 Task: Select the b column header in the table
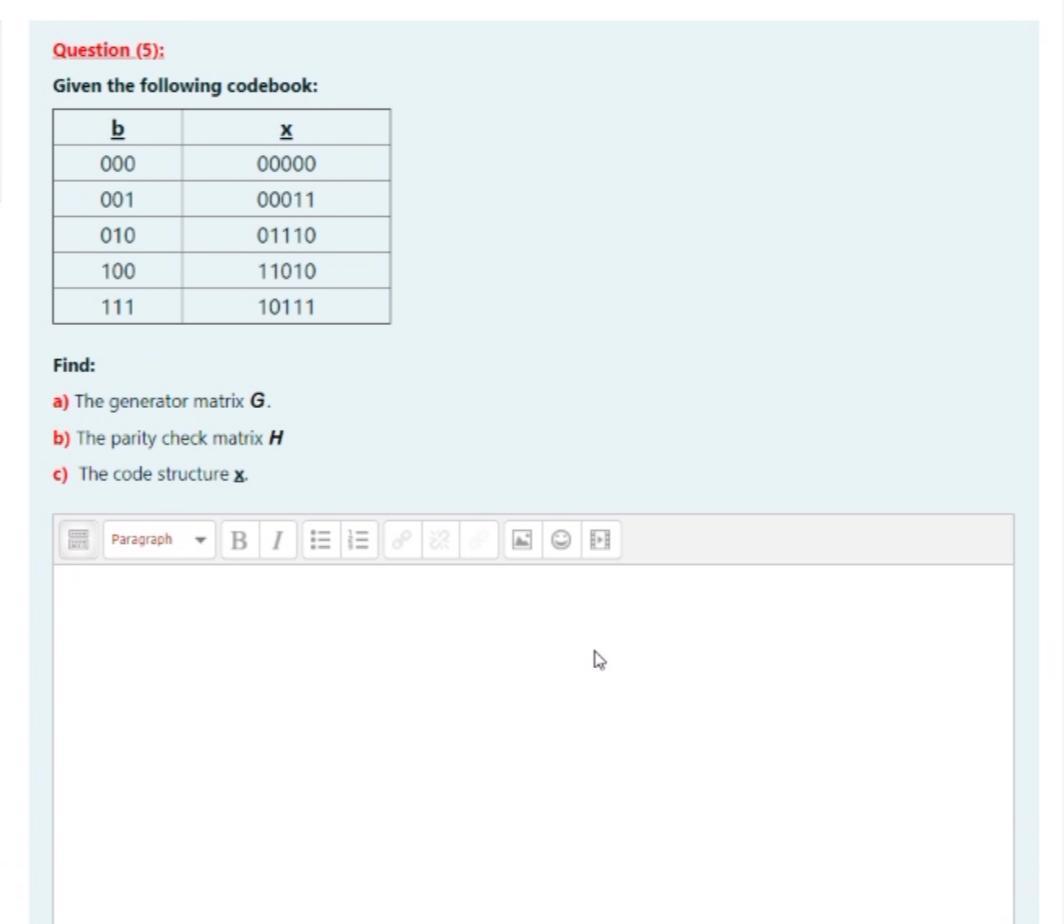coord(117,128)
